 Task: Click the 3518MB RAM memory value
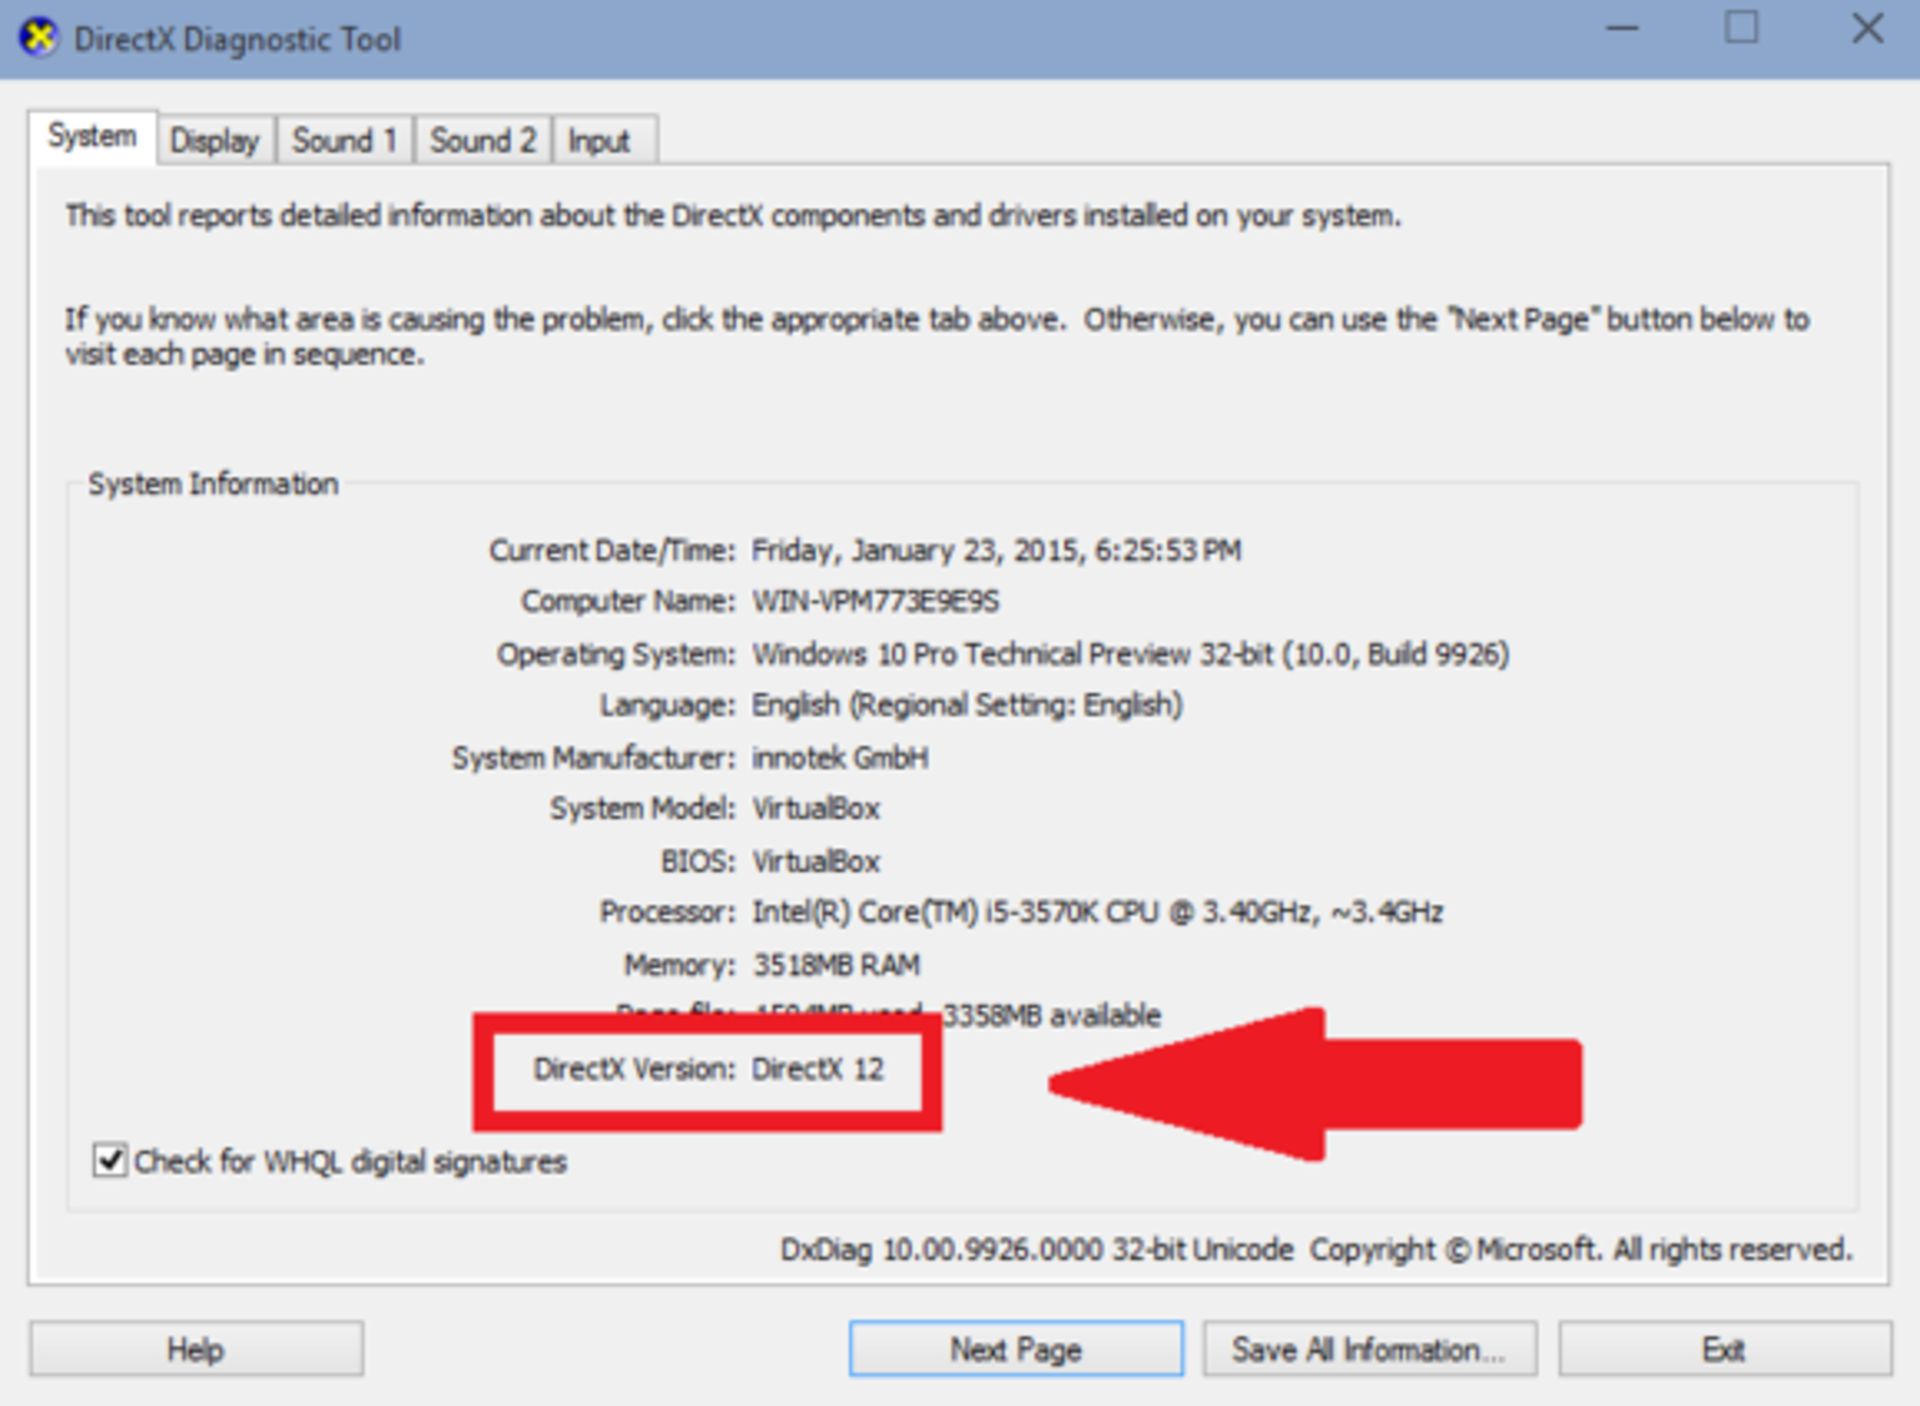coord(836,965)
